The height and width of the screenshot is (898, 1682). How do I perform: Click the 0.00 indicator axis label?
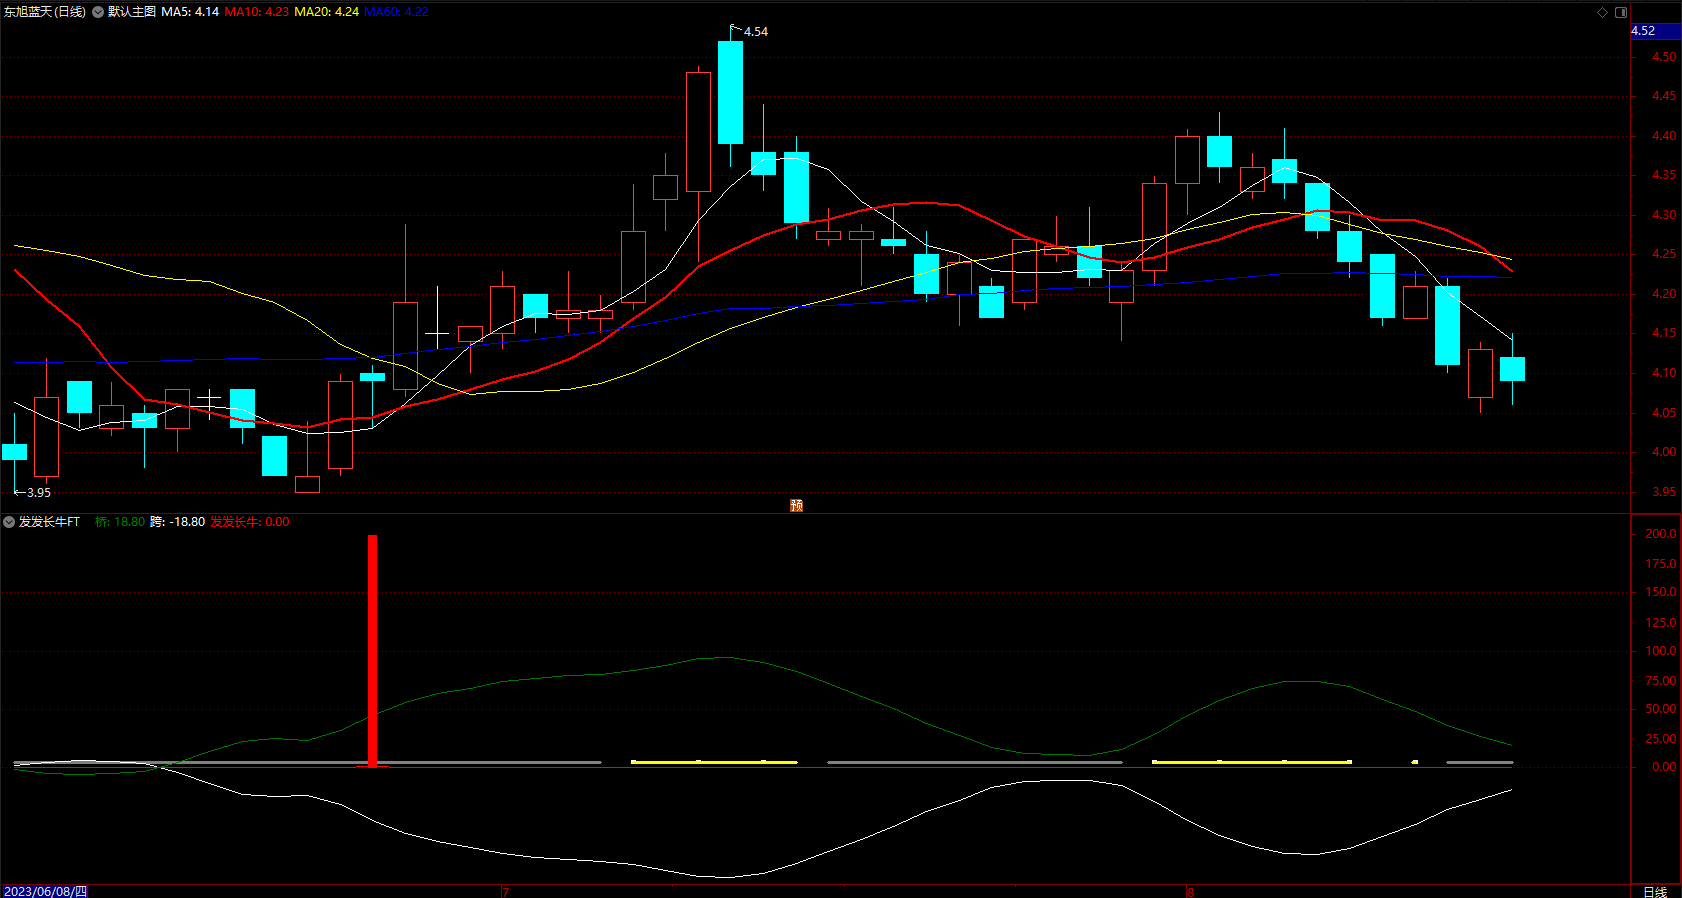(1664, 767)
